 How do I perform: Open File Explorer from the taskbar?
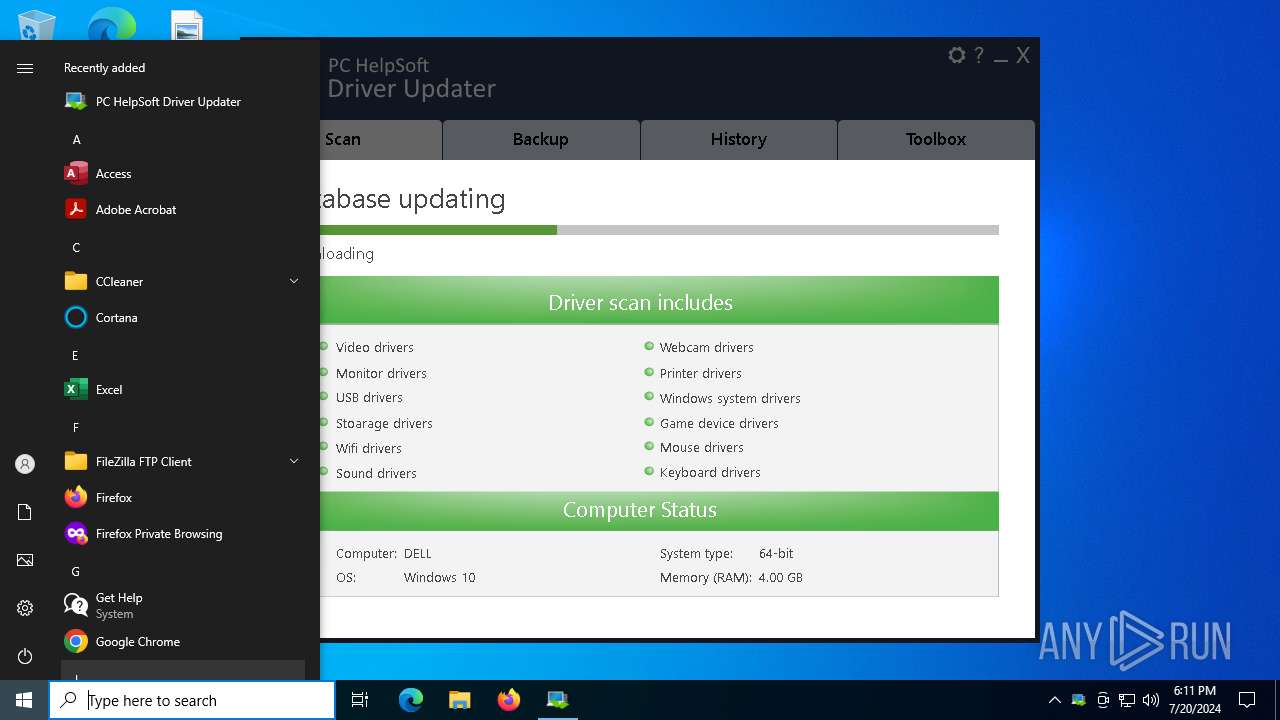460,700
